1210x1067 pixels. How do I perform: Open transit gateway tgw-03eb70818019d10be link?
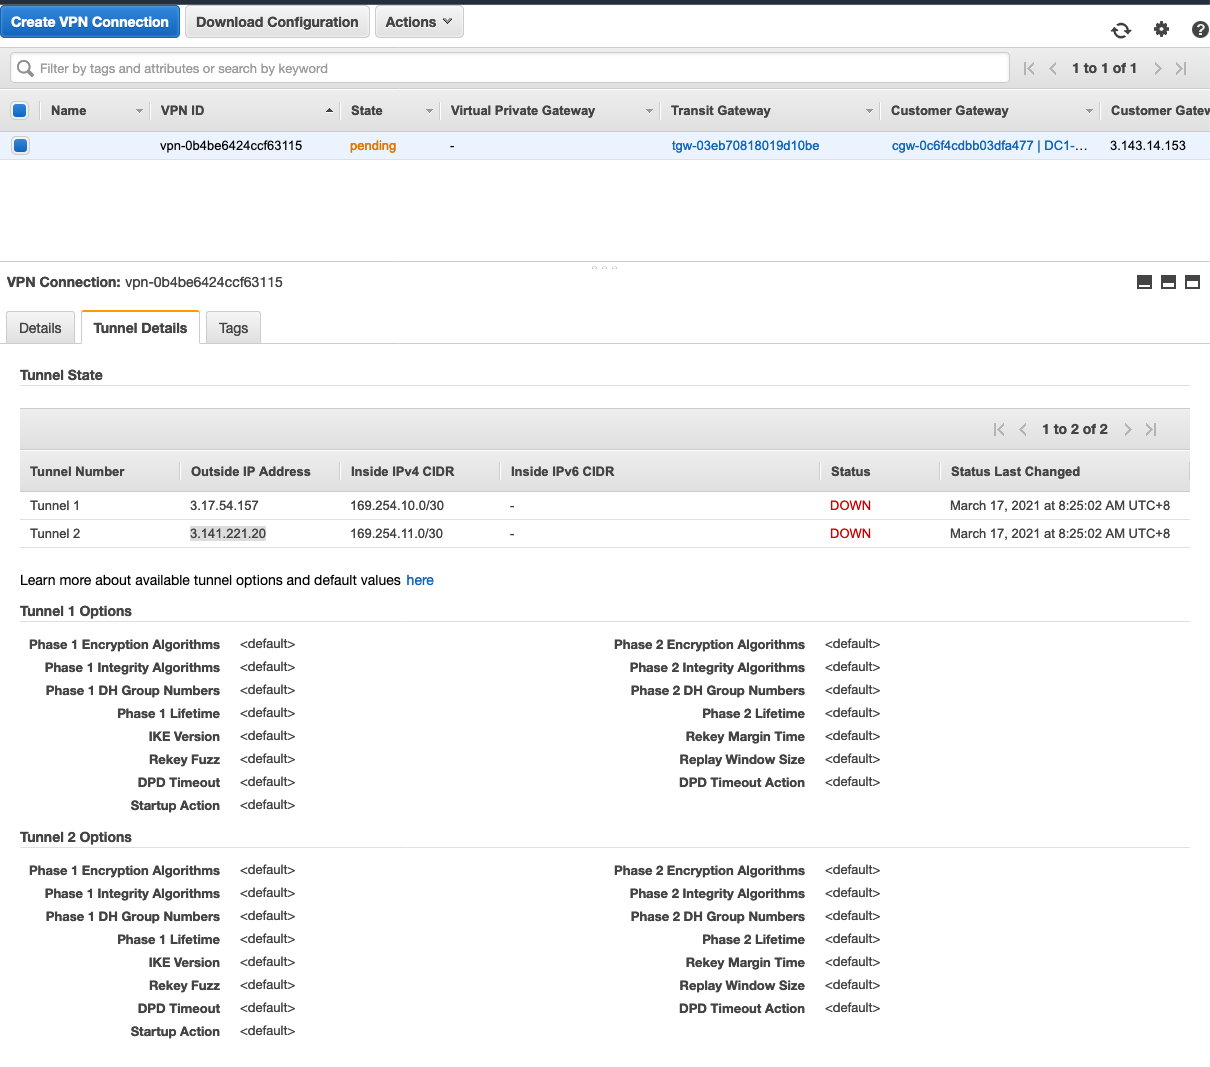click(745, 145)
